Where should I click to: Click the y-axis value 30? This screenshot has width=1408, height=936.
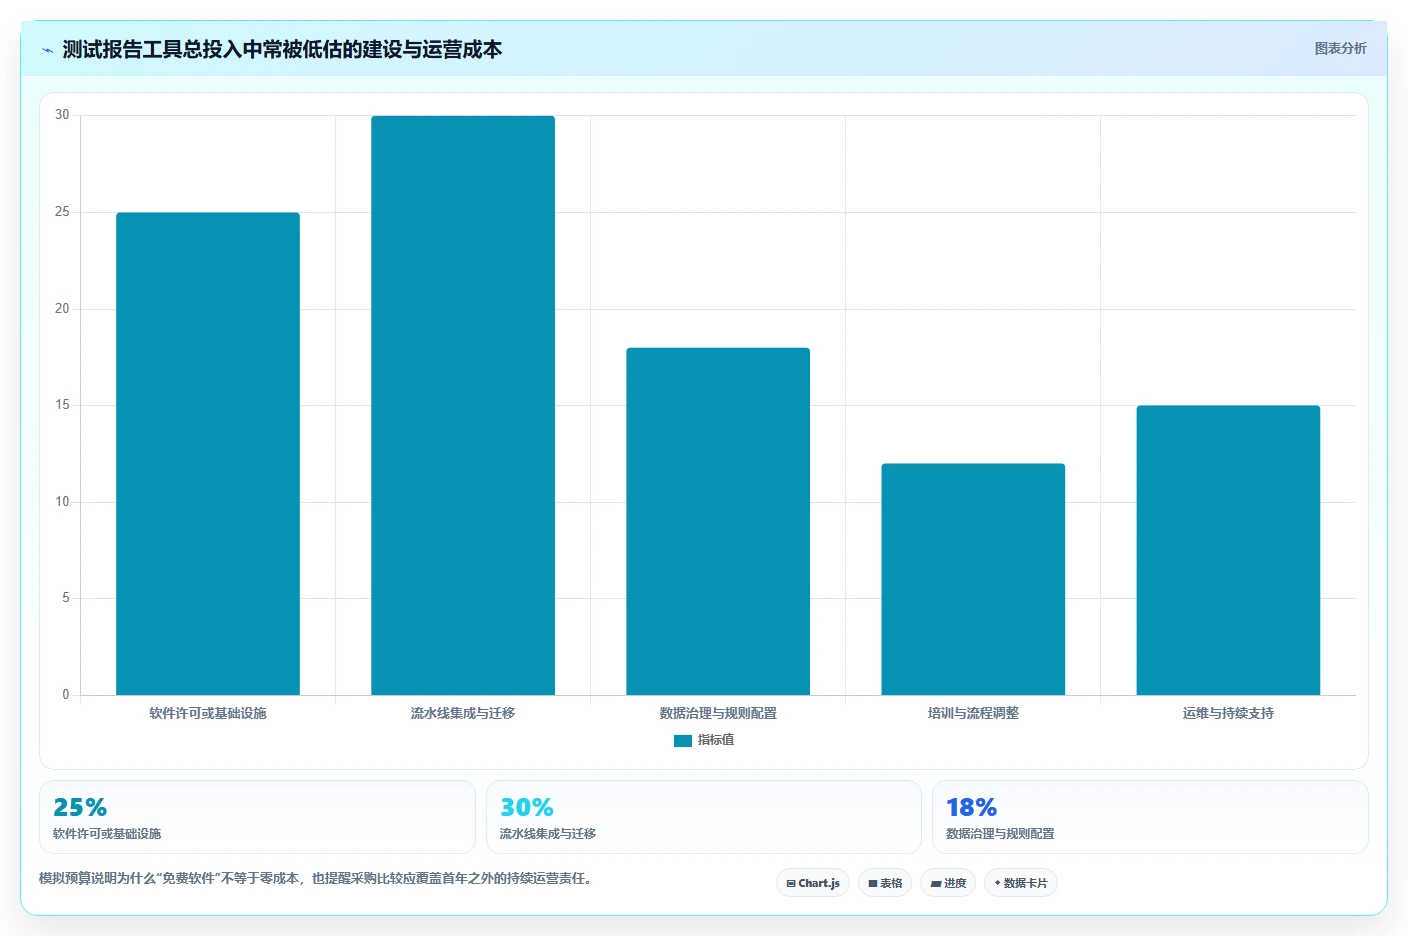(x=62, y=115)
